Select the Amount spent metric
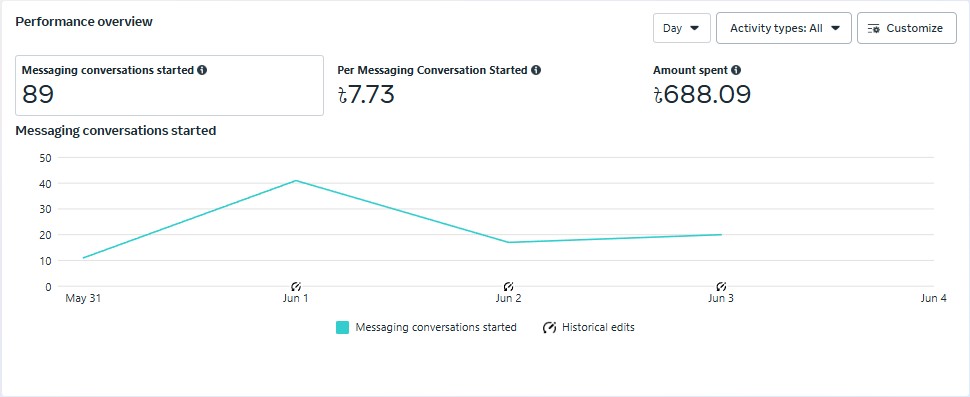 (702, 86)
